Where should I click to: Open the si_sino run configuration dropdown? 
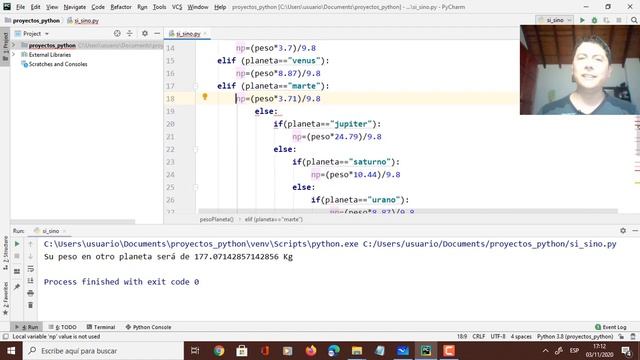555,20
